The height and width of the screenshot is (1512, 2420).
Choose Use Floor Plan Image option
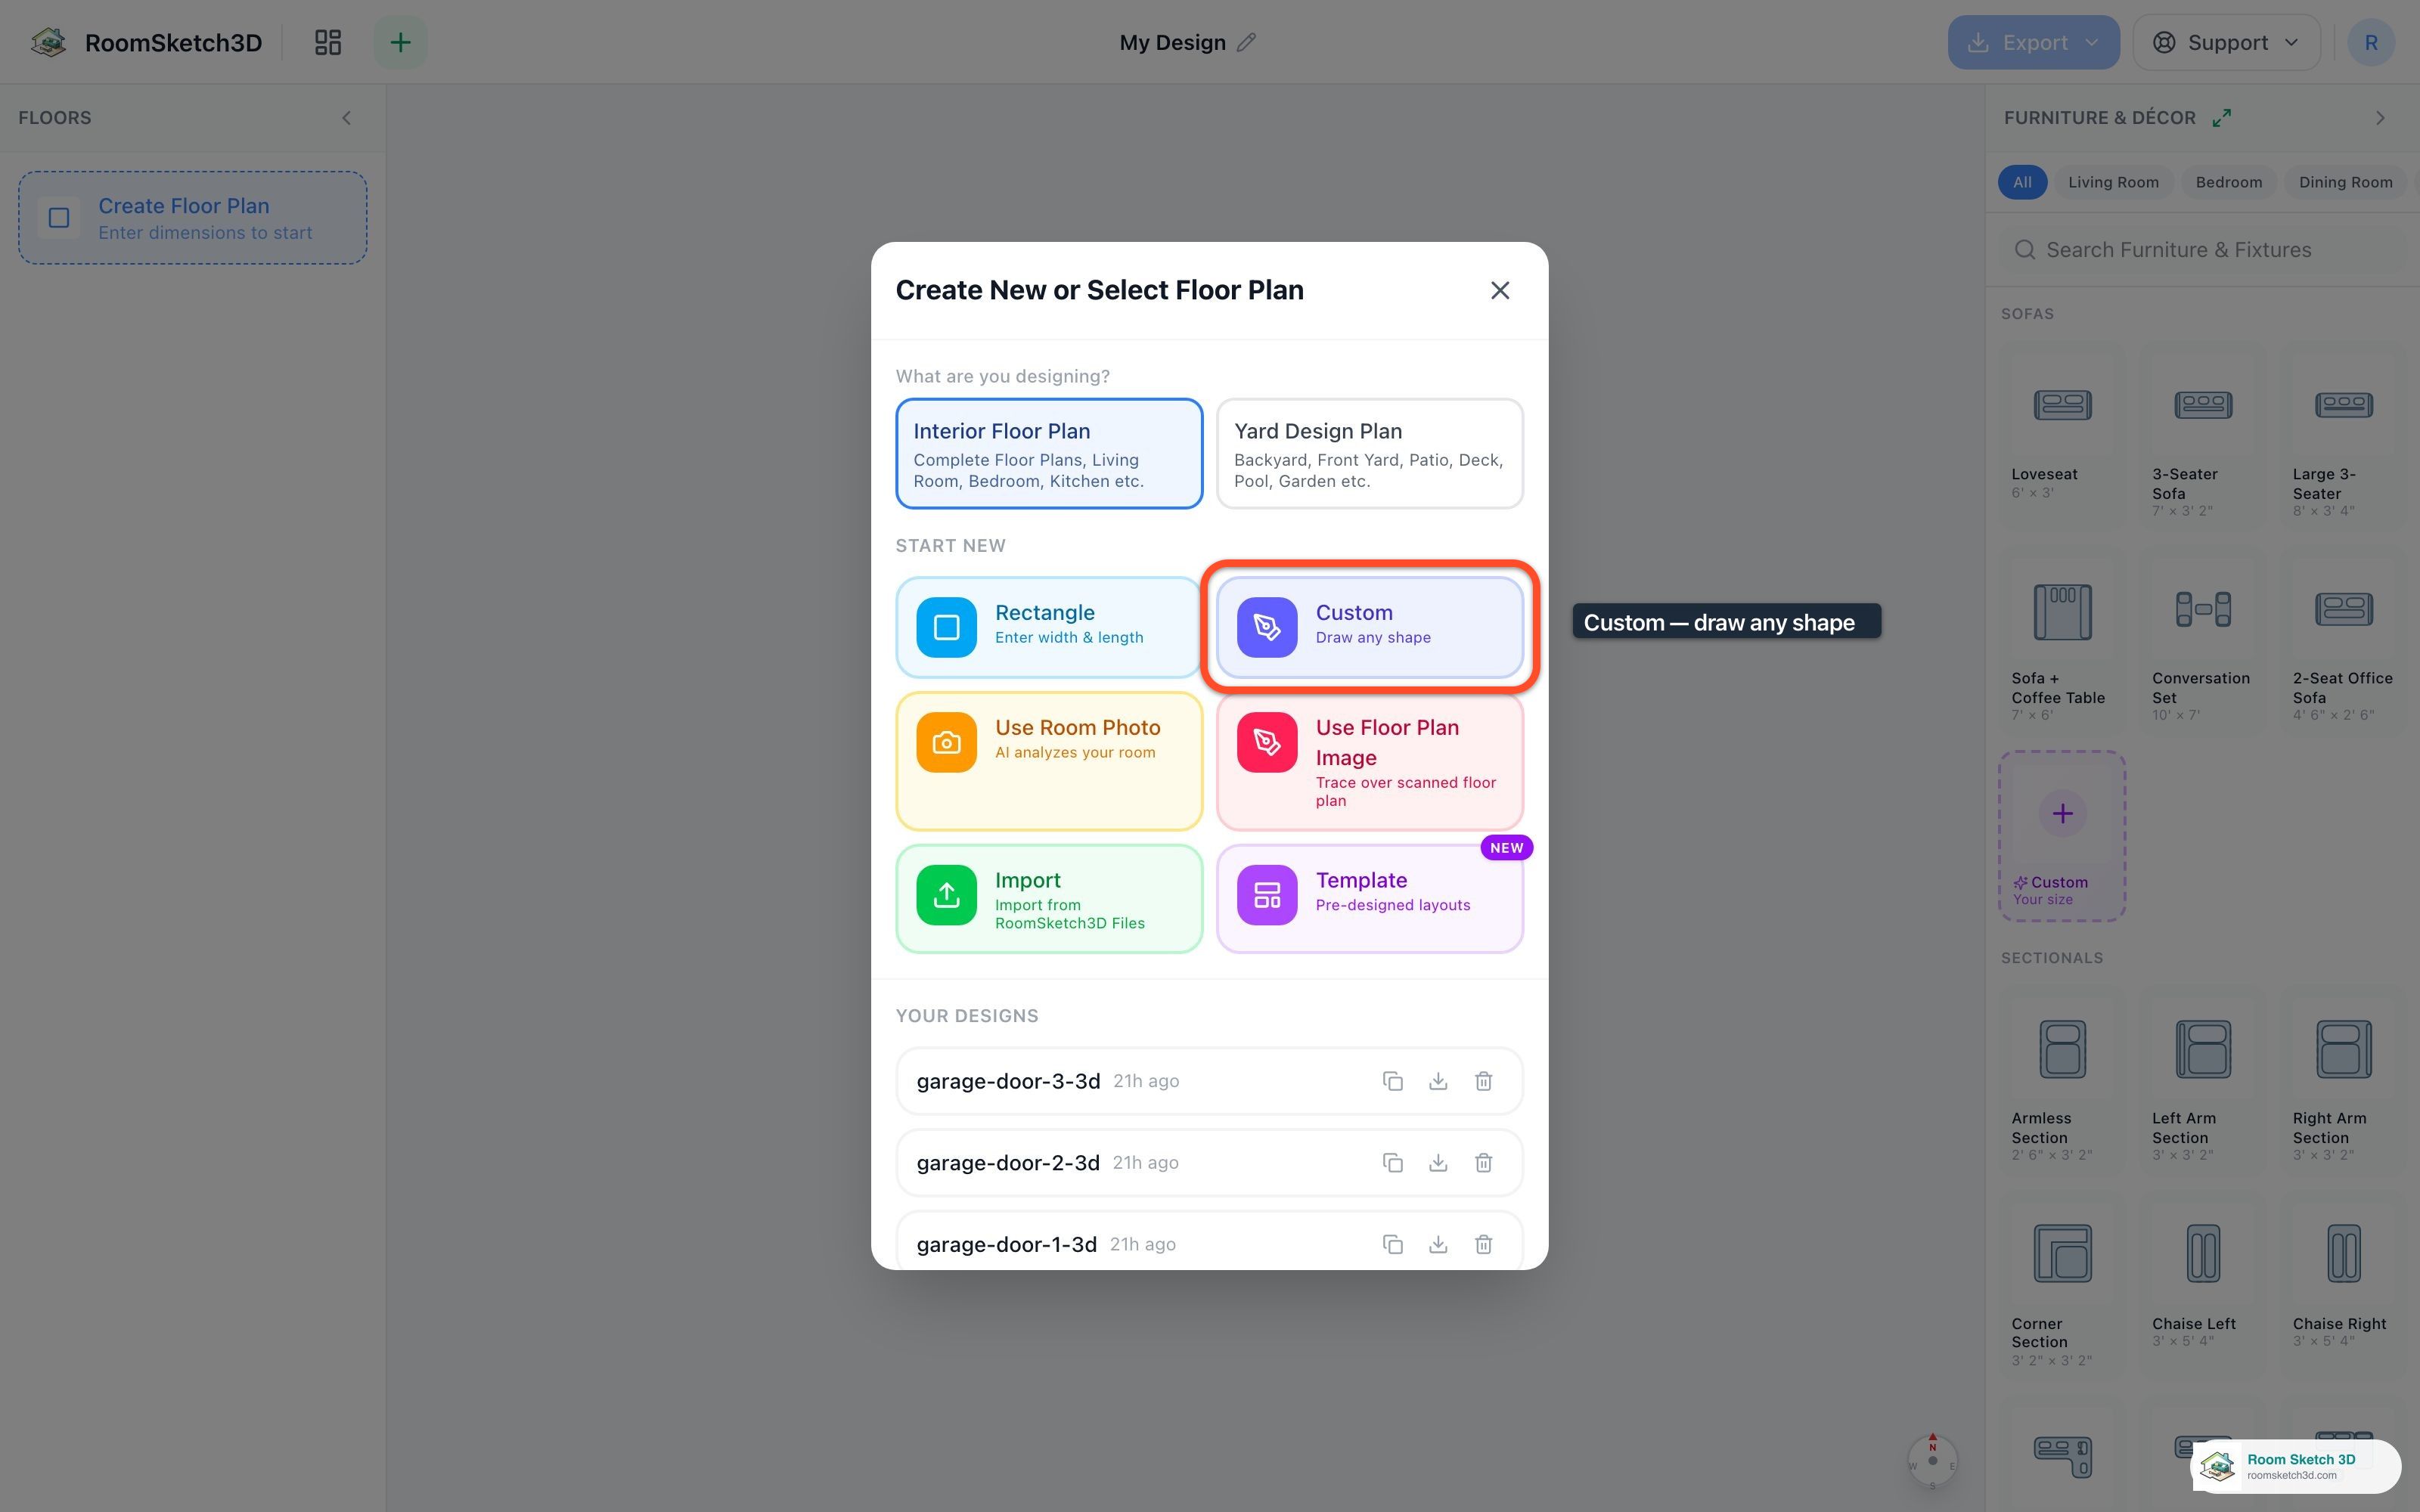point(1369,761)
